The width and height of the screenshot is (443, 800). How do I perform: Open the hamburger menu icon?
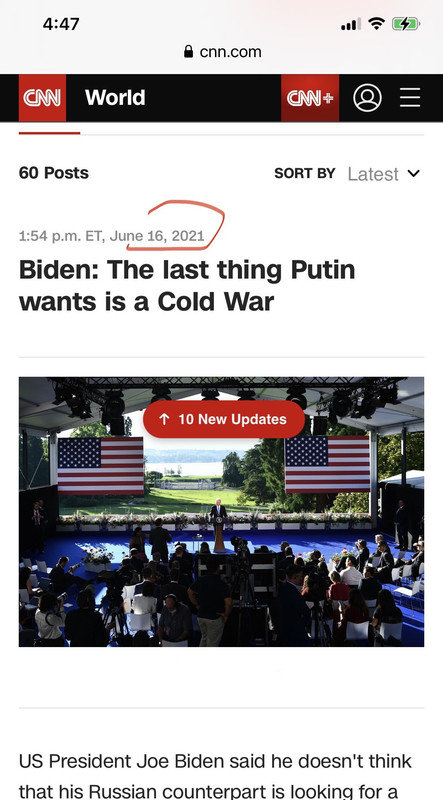pyautogui.click(x=410, y=97)
